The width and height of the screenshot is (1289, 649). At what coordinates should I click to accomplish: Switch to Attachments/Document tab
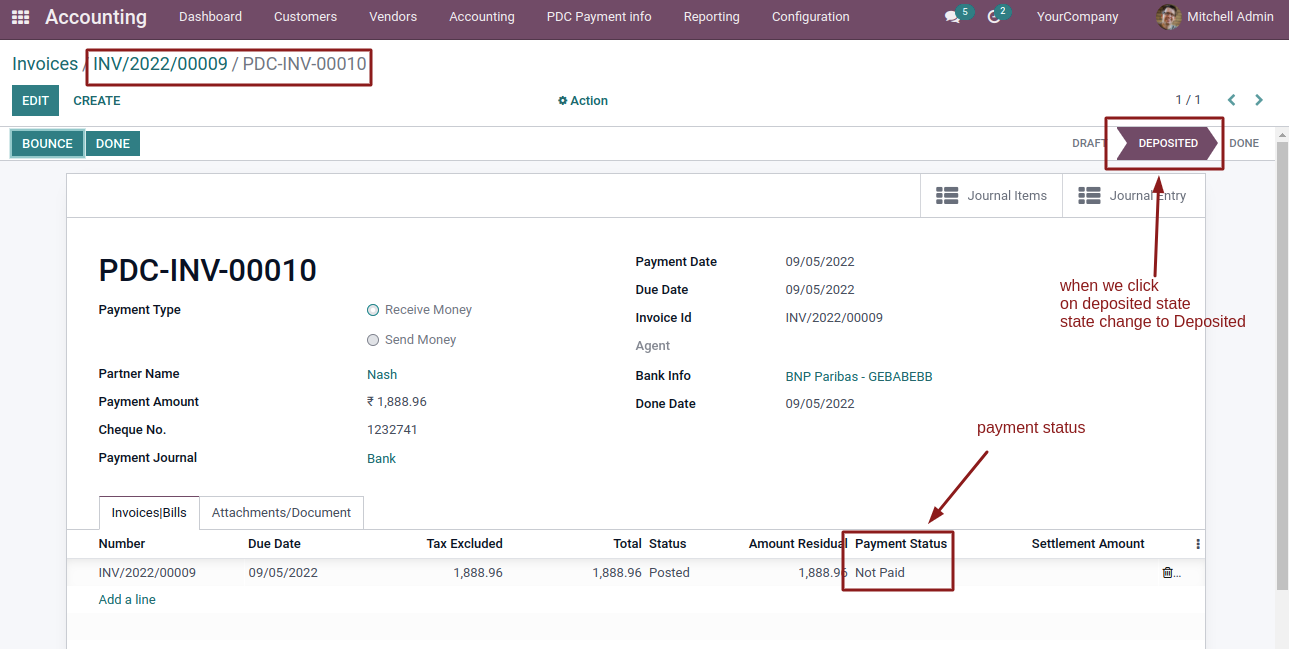pyautogui.click(x=281, y=512)
